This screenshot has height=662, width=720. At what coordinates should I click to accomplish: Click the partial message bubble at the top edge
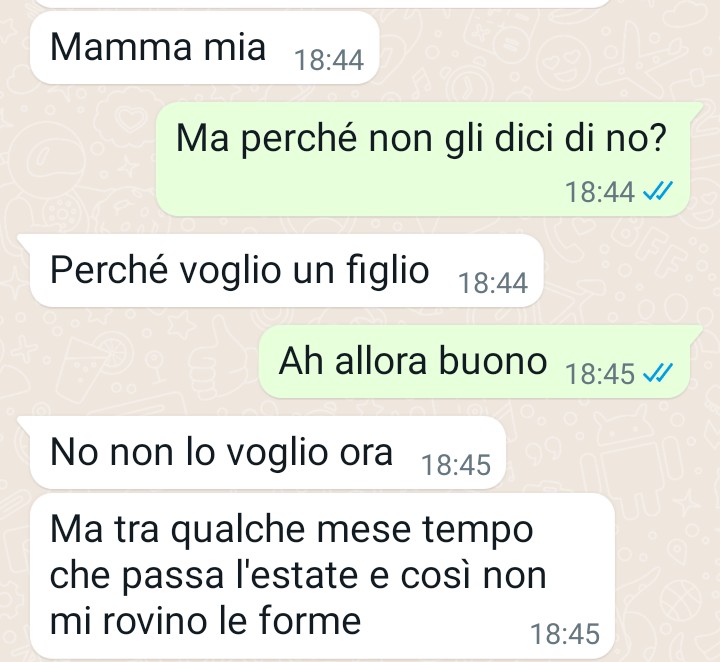tap(322, 4)
